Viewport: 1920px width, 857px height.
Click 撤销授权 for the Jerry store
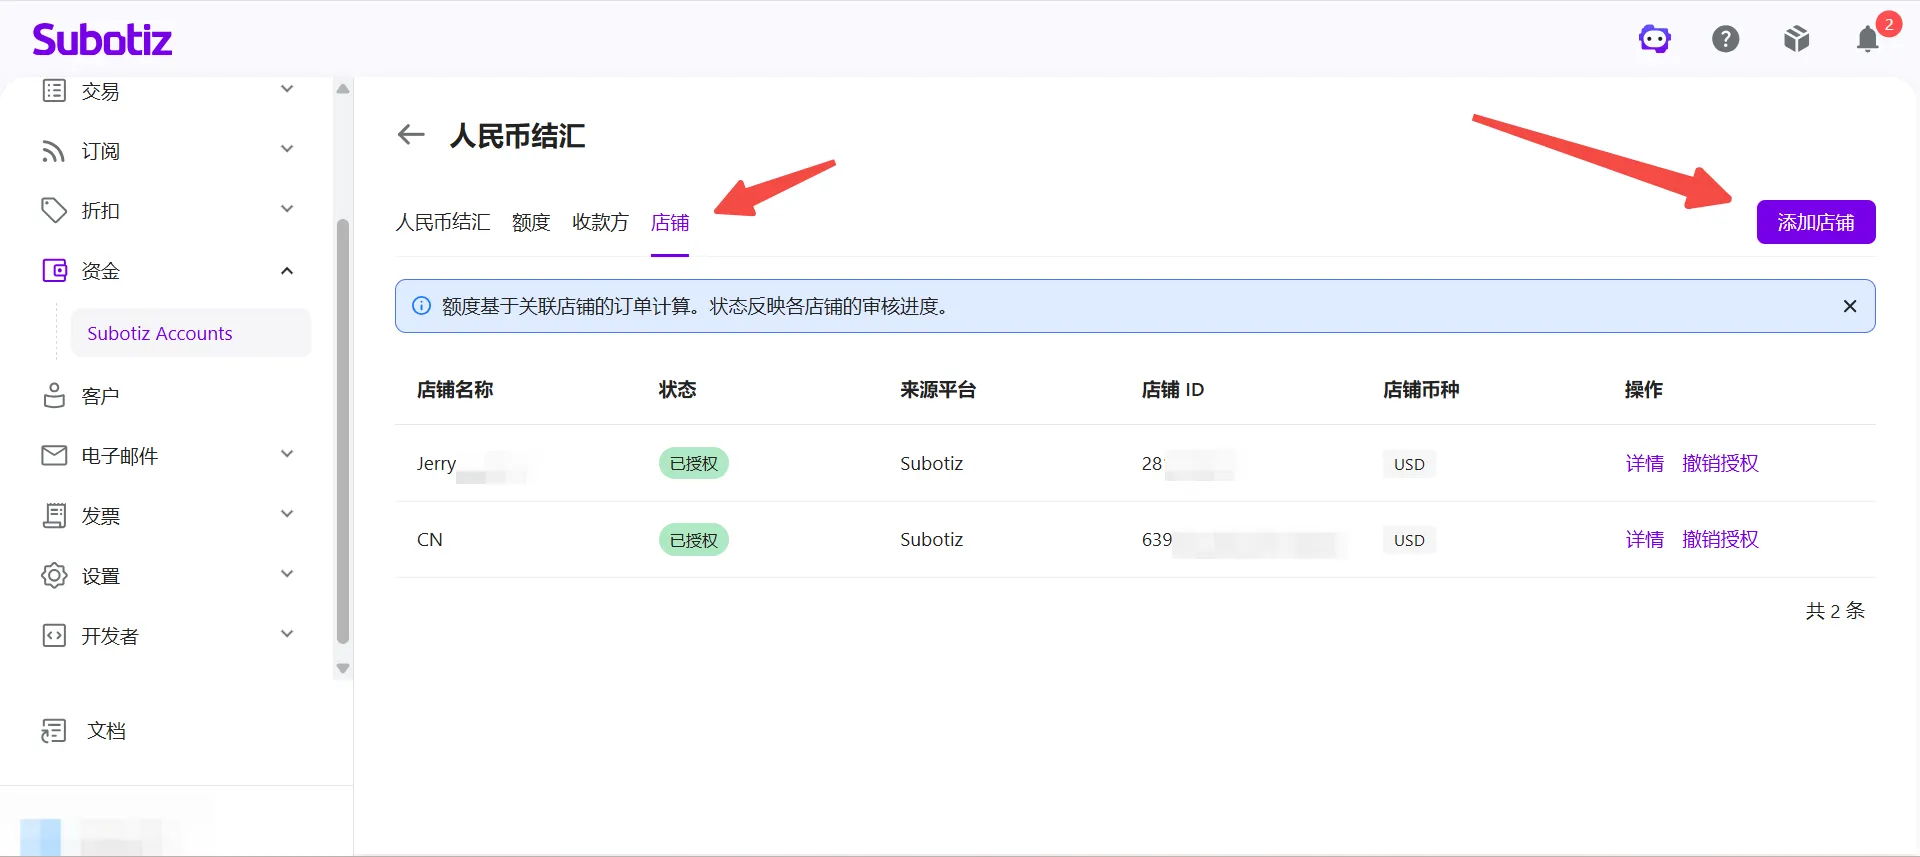[1720, 463]
